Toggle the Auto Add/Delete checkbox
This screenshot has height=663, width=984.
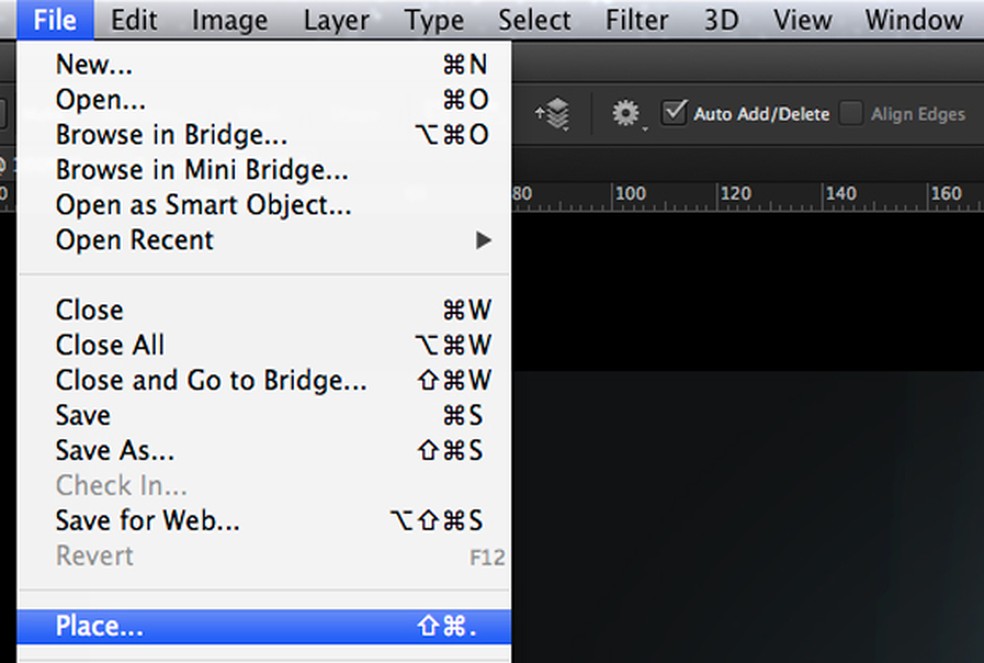pos(675,112)
